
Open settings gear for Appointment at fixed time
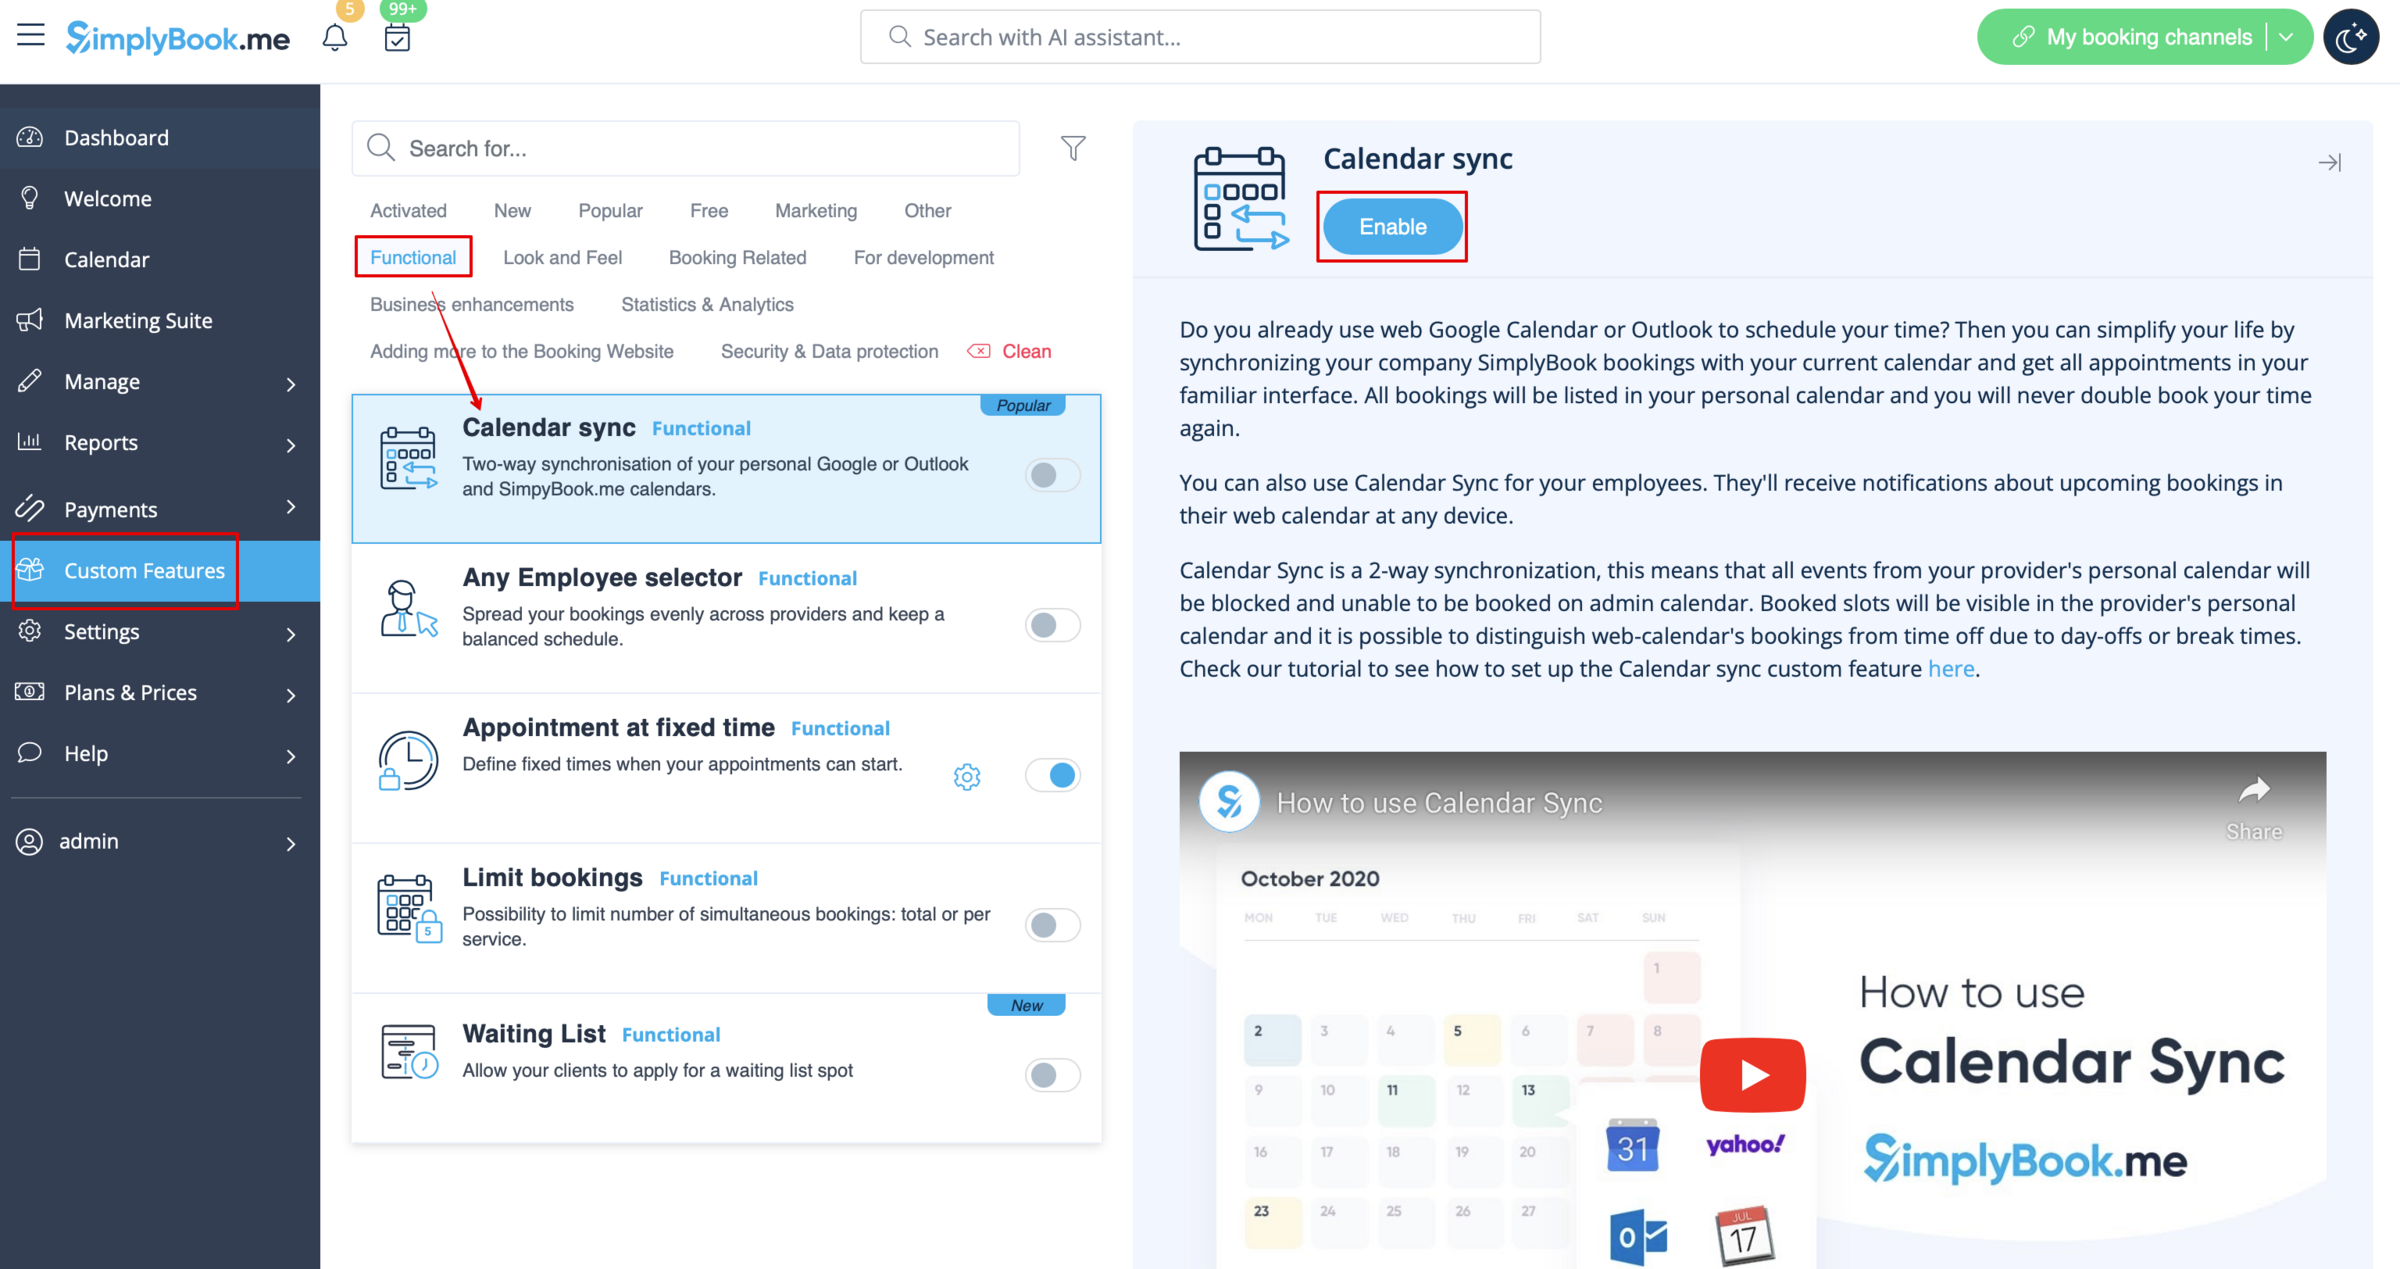pyautogui.click(x=966, y=776)
